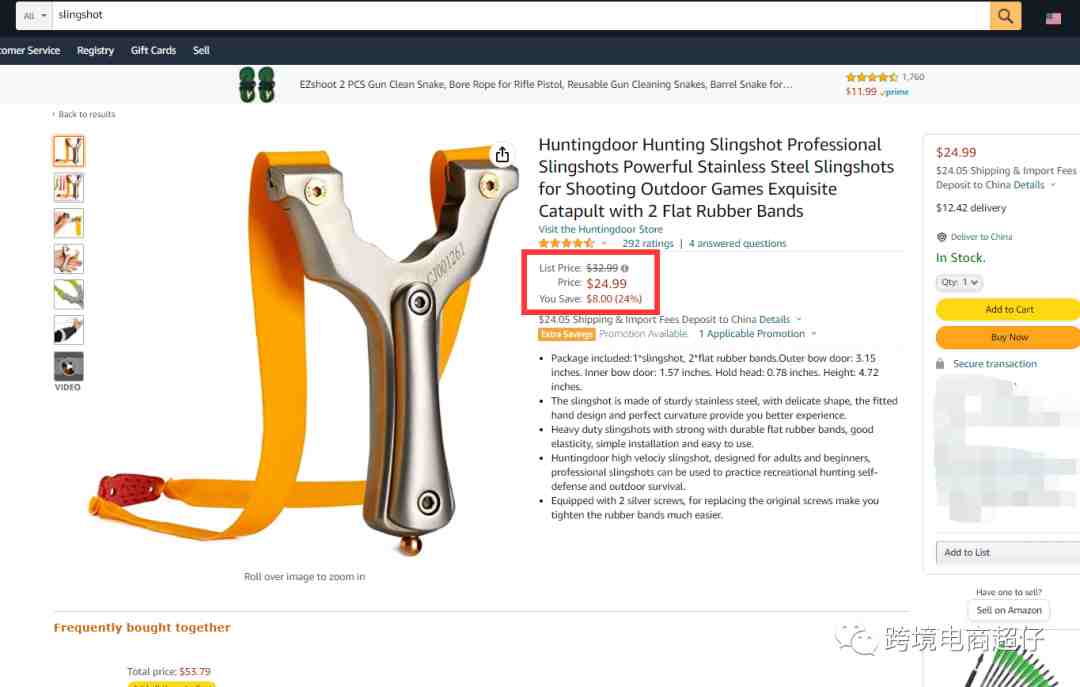
Task: Click the Deliver to China location icon
Action: tap(942, 237)
